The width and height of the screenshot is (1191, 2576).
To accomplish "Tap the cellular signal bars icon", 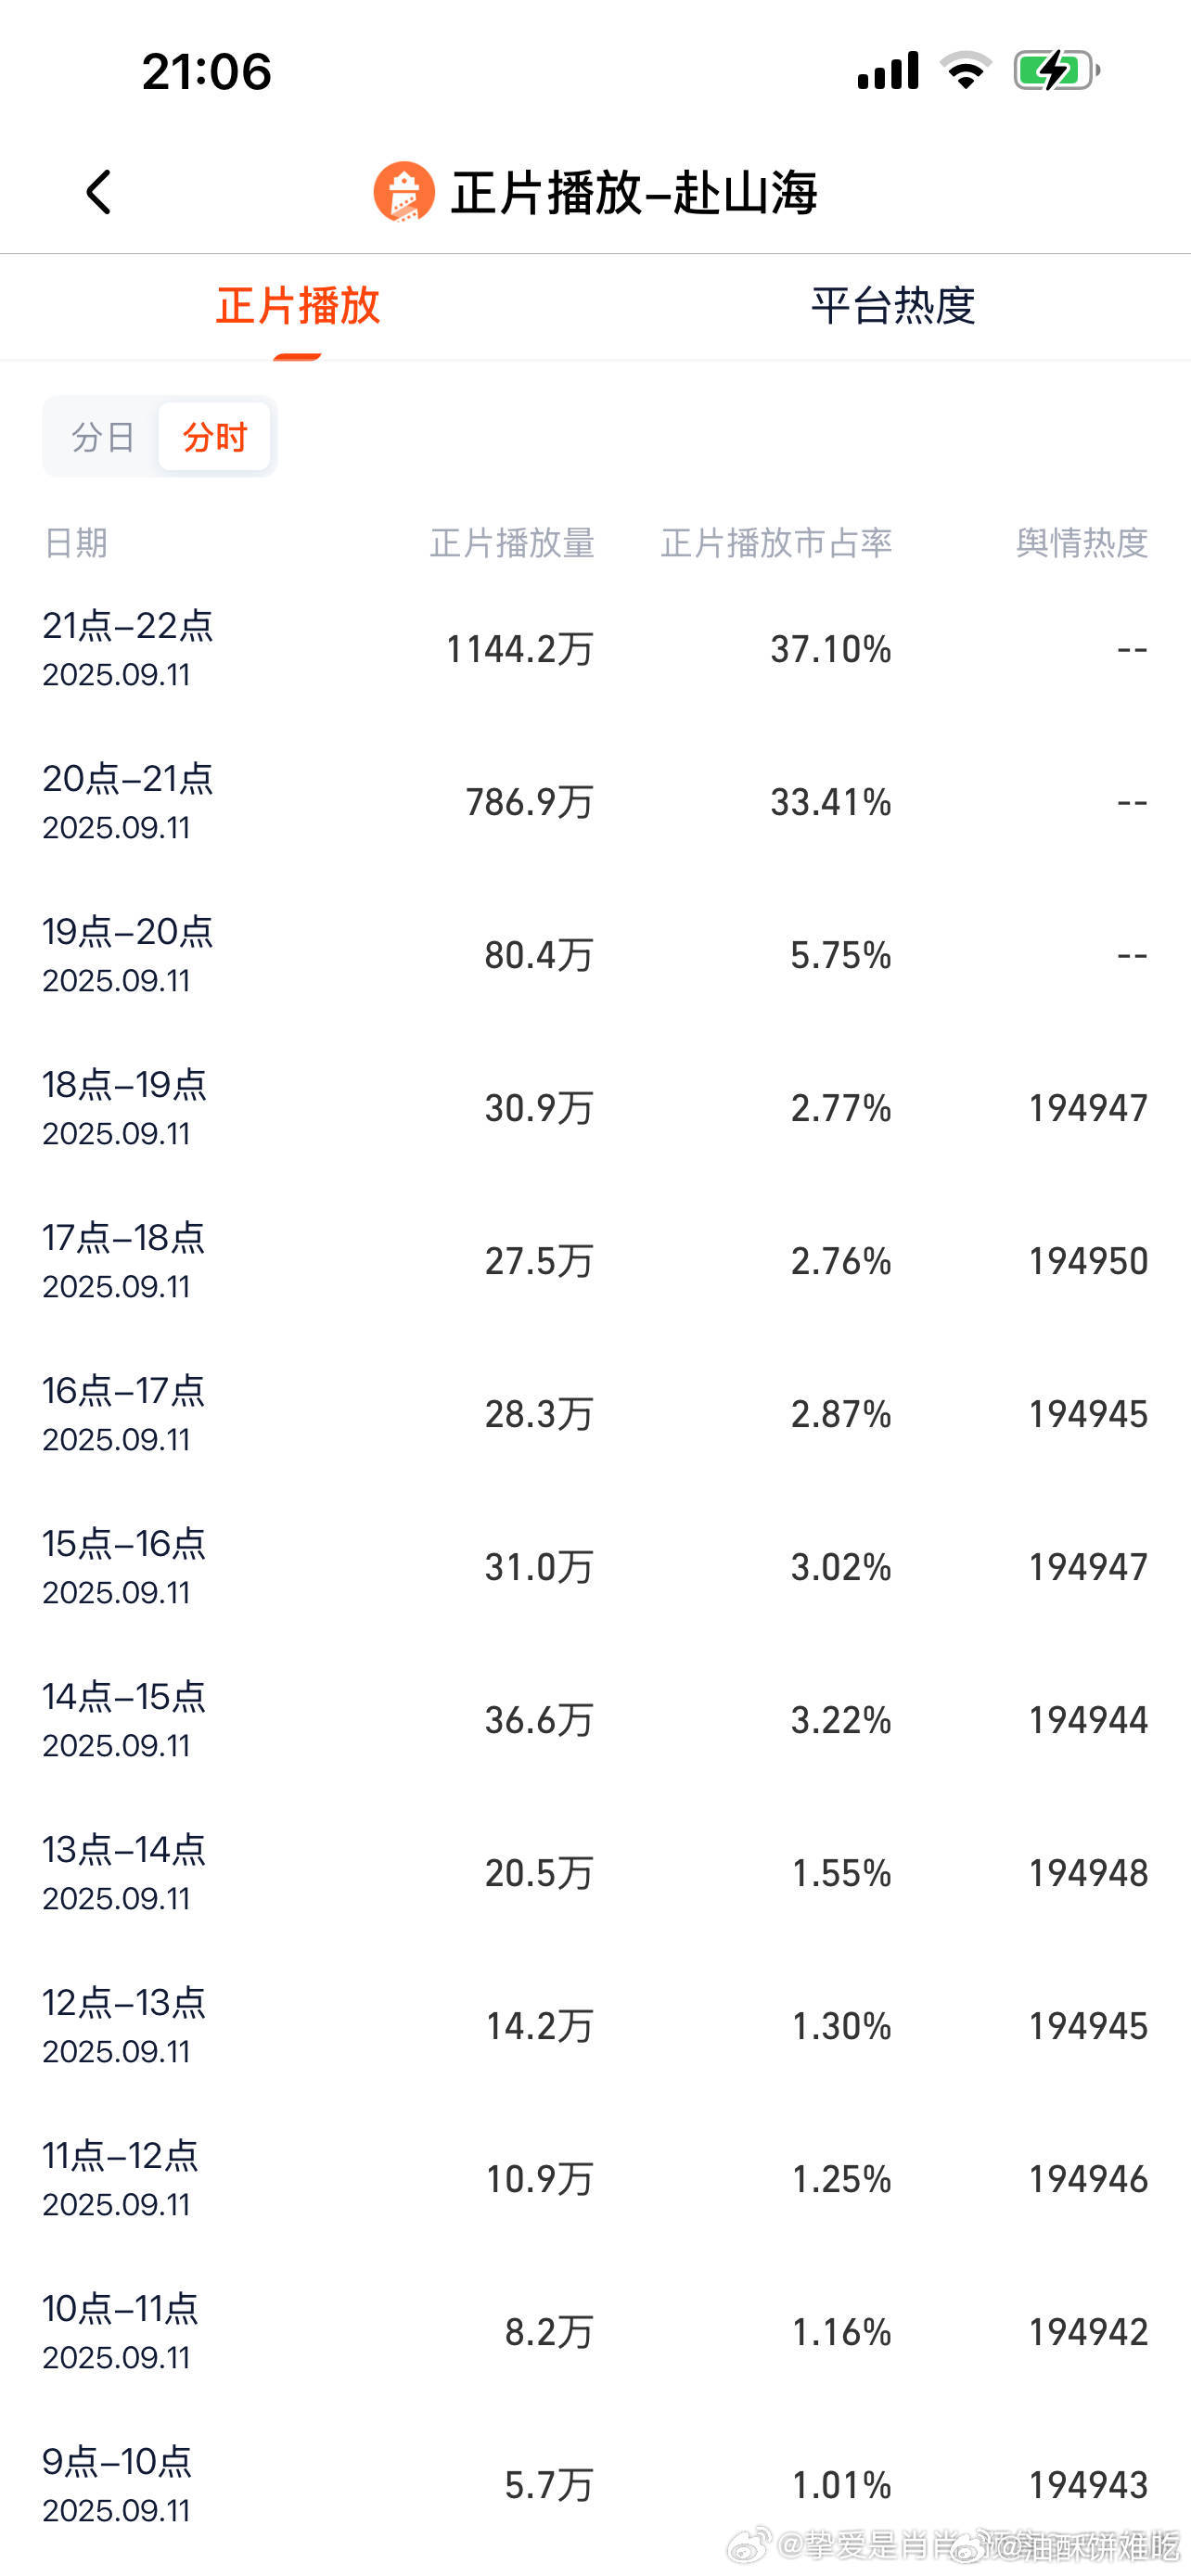I will pyautogui.click(x=888, y=71).
